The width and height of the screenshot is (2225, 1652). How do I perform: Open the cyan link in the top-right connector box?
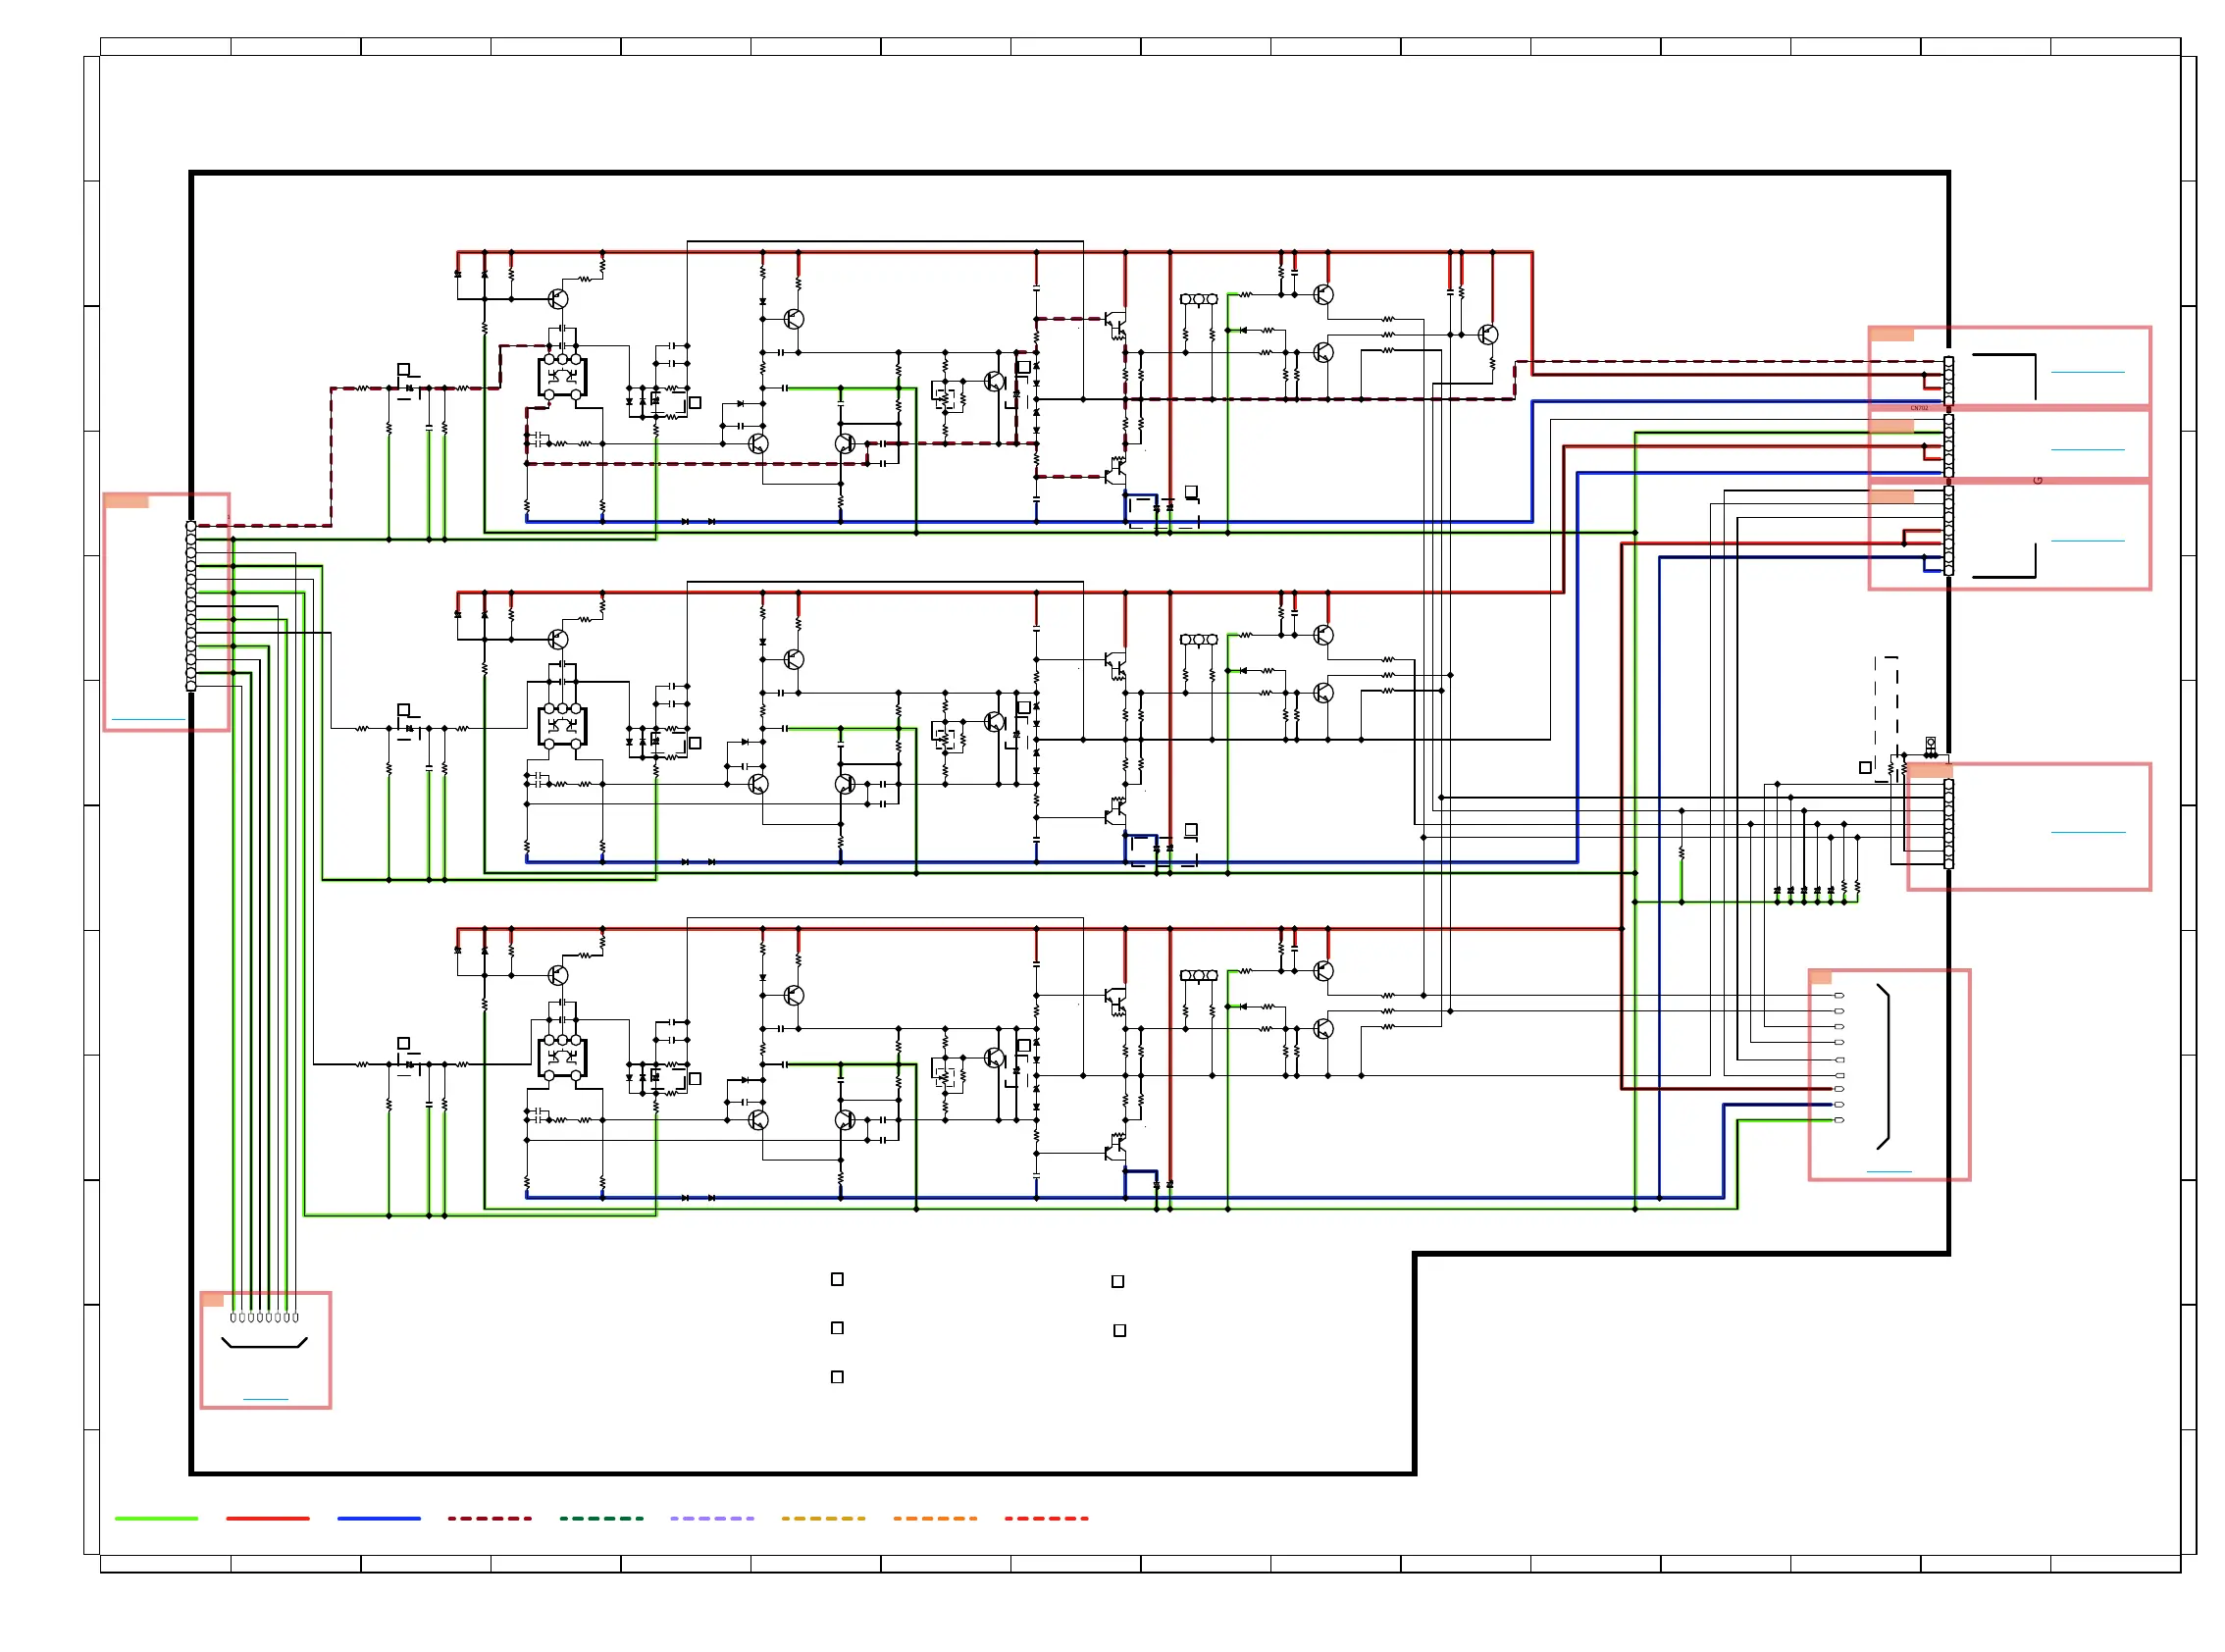pyautogui.click(x=2087, y=372)
